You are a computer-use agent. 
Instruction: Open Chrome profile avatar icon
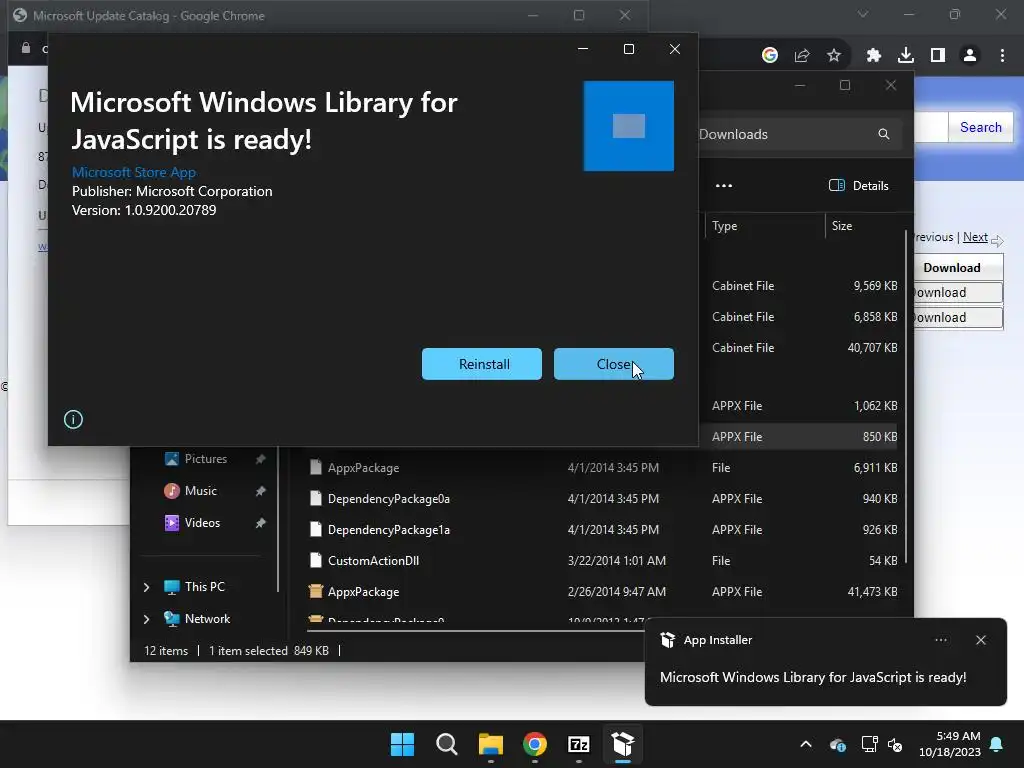pos(970,56)
